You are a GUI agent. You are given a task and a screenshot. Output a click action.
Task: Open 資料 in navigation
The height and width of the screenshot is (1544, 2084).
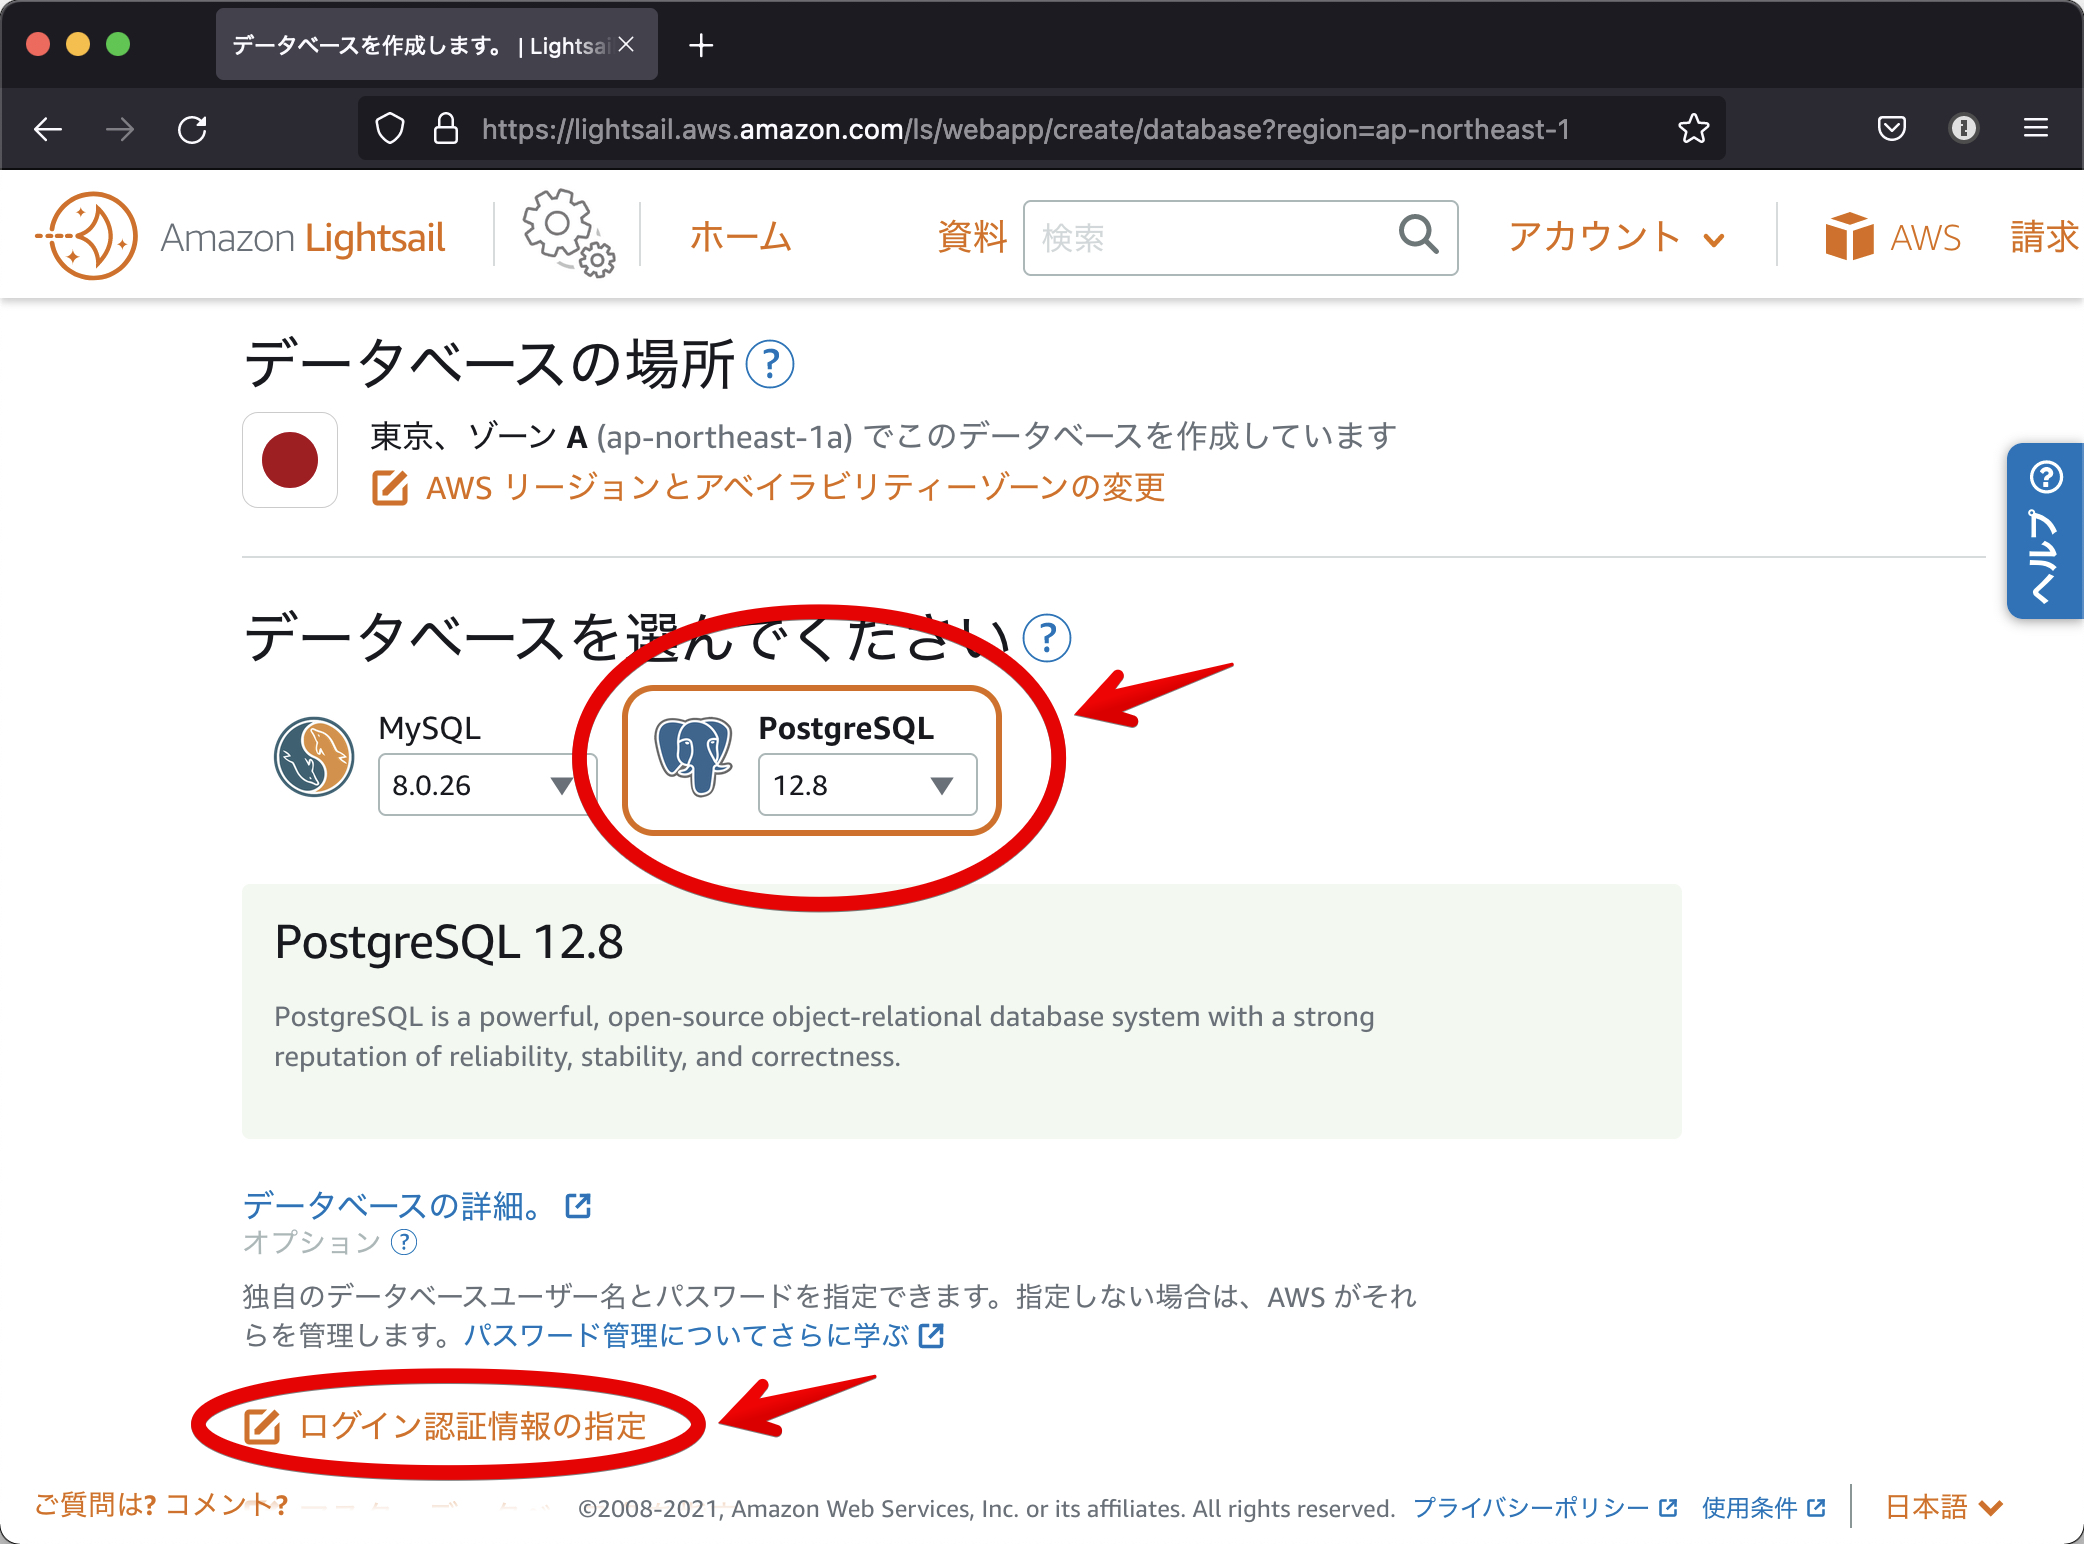coord(972,237)
